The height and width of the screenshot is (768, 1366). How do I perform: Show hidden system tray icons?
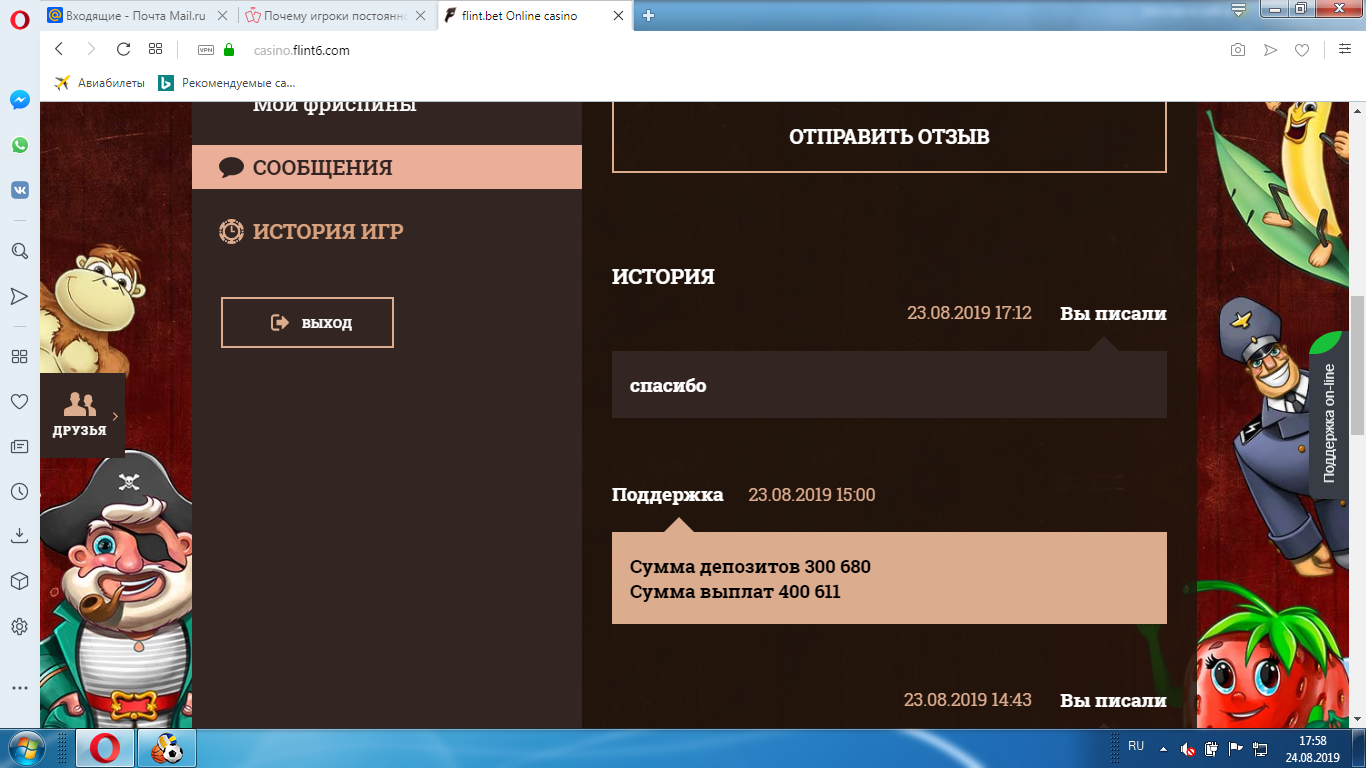point(1163,748)
